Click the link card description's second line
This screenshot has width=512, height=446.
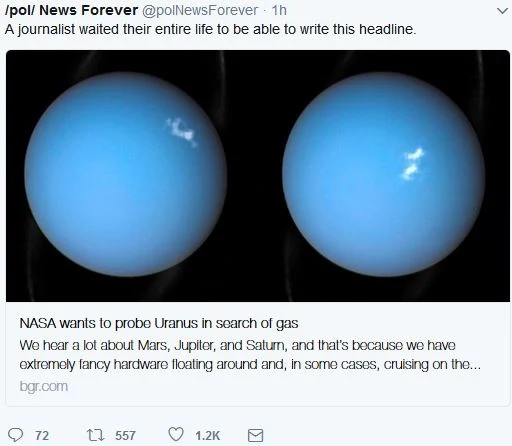[250, 364]
